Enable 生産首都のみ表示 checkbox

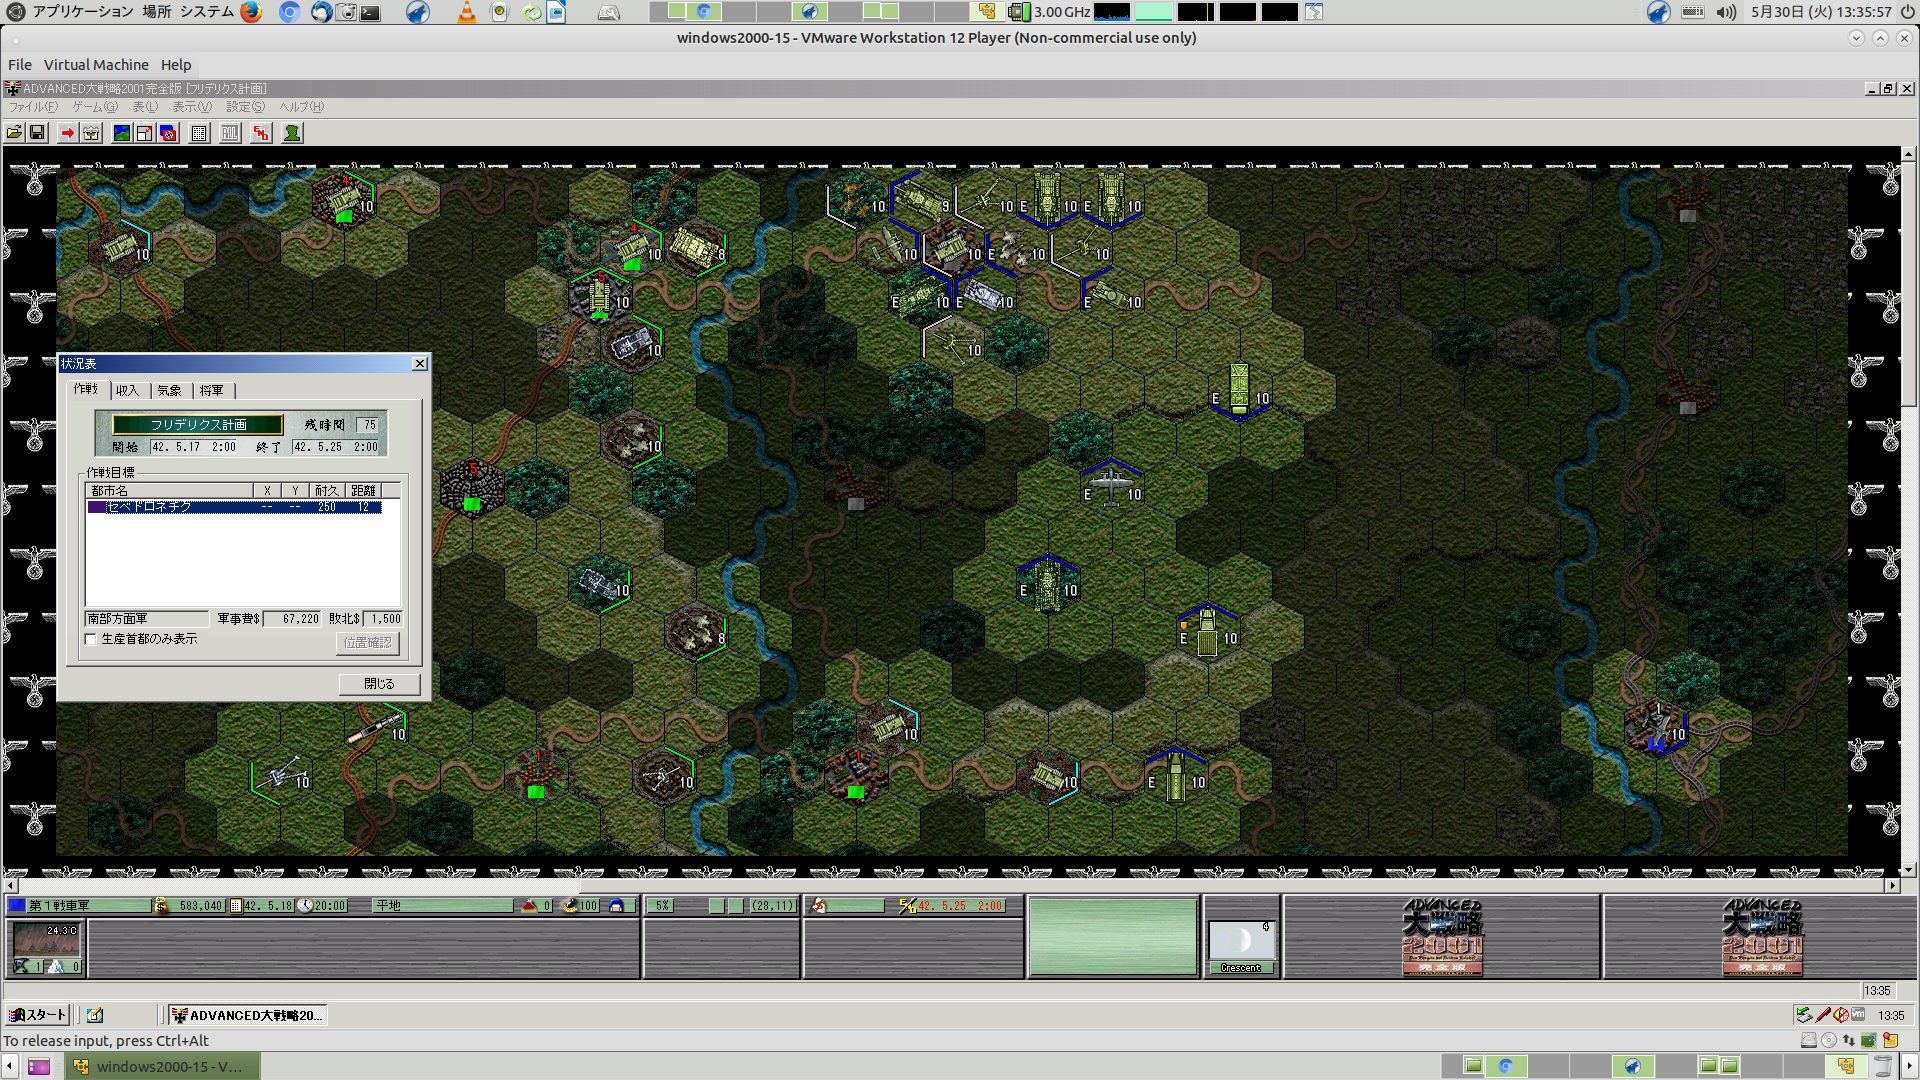pyautogui.click(x=91, y=639)
